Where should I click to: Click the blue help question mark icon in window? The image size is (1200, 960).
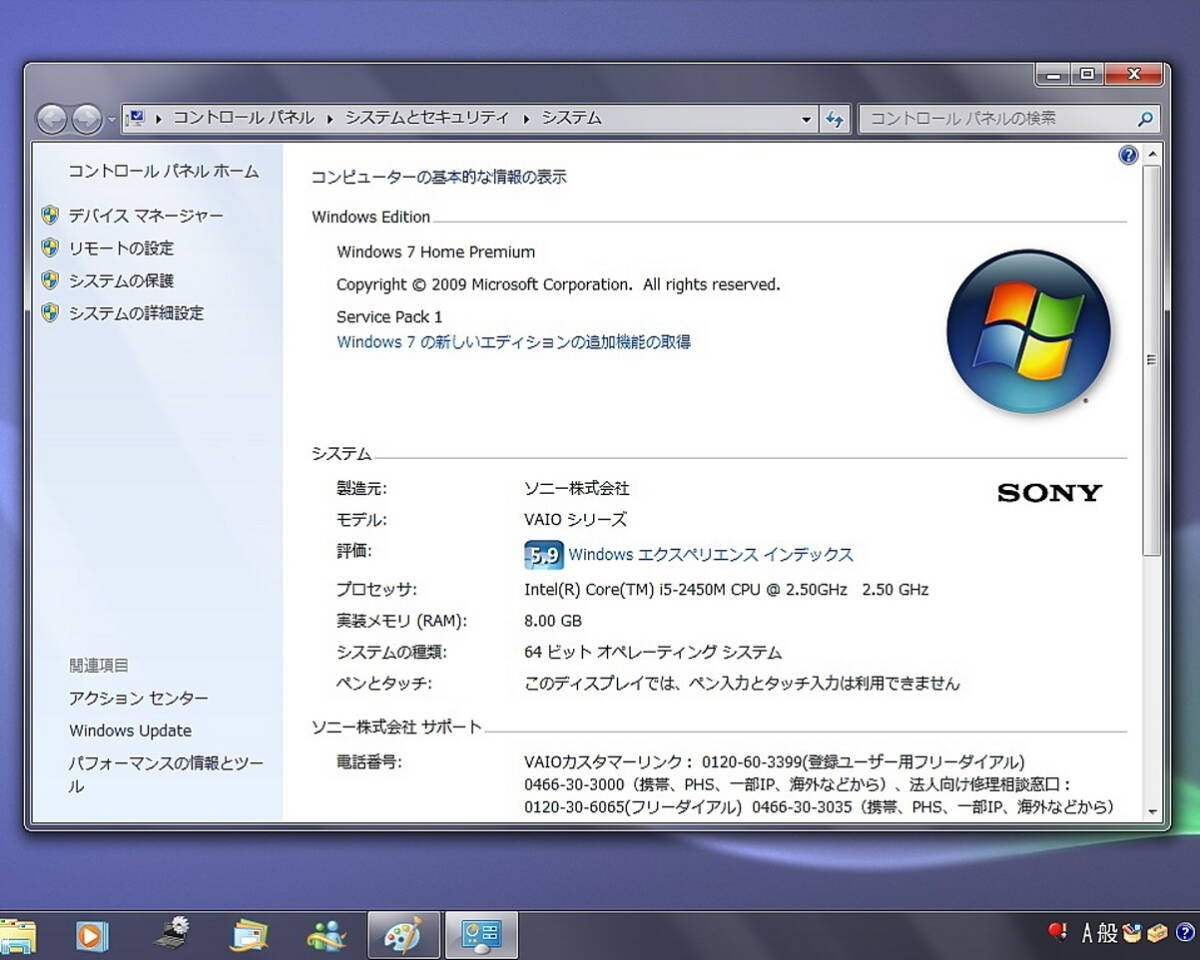click(x=1128, y=155)
